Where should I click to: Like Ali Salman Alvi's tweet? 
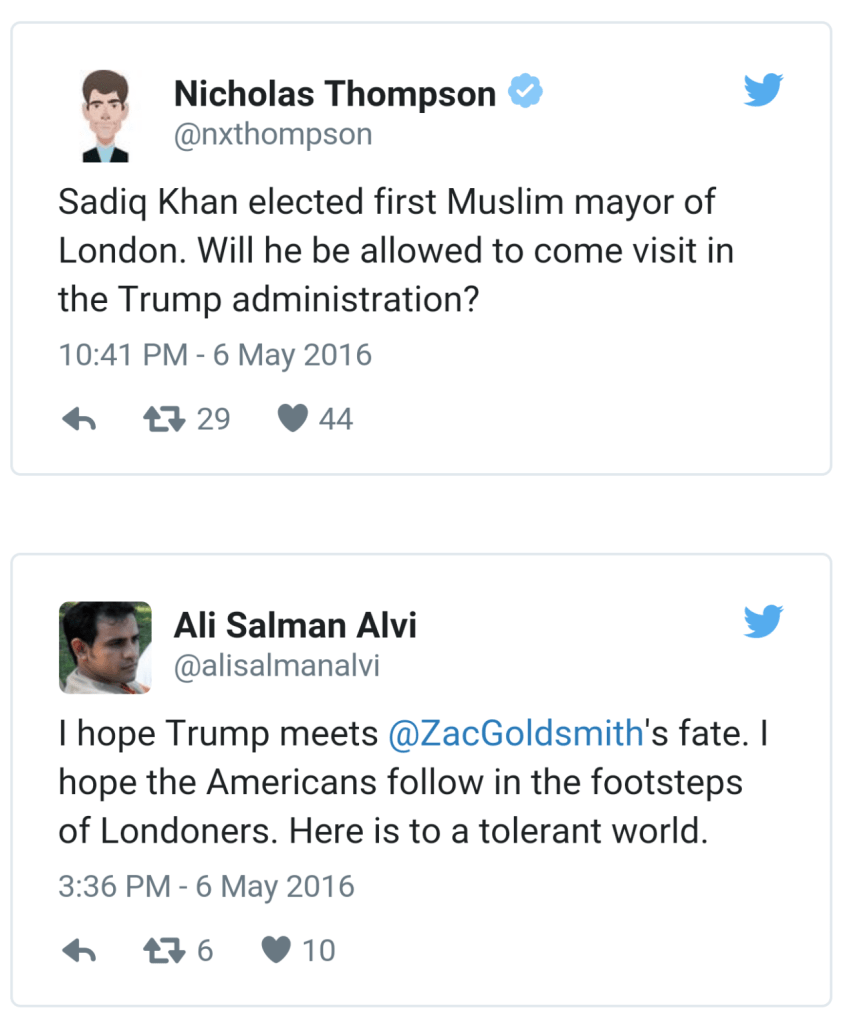pos(275,951)
